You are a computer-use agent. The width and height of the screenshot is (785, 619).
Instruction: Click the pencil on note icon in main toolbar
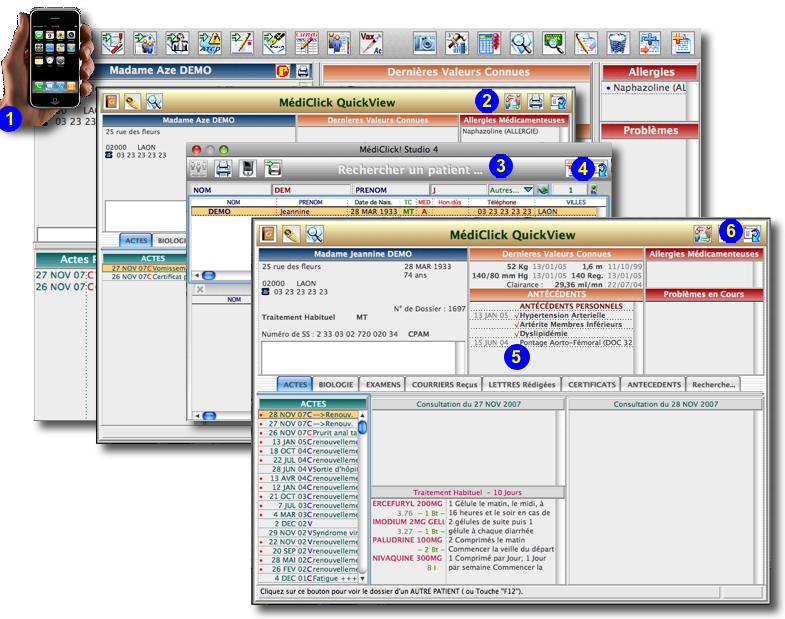click(242, 43)
